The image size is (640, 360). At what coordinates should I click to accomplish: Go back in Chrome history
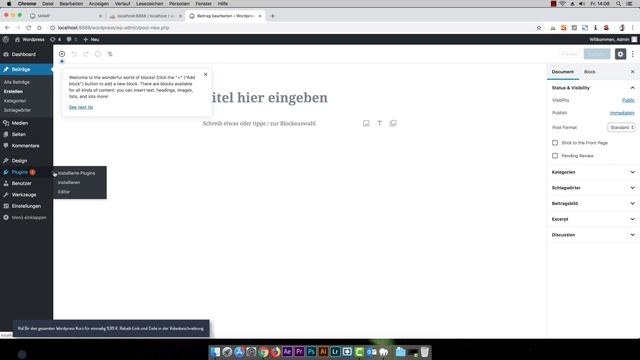point(7,28)
